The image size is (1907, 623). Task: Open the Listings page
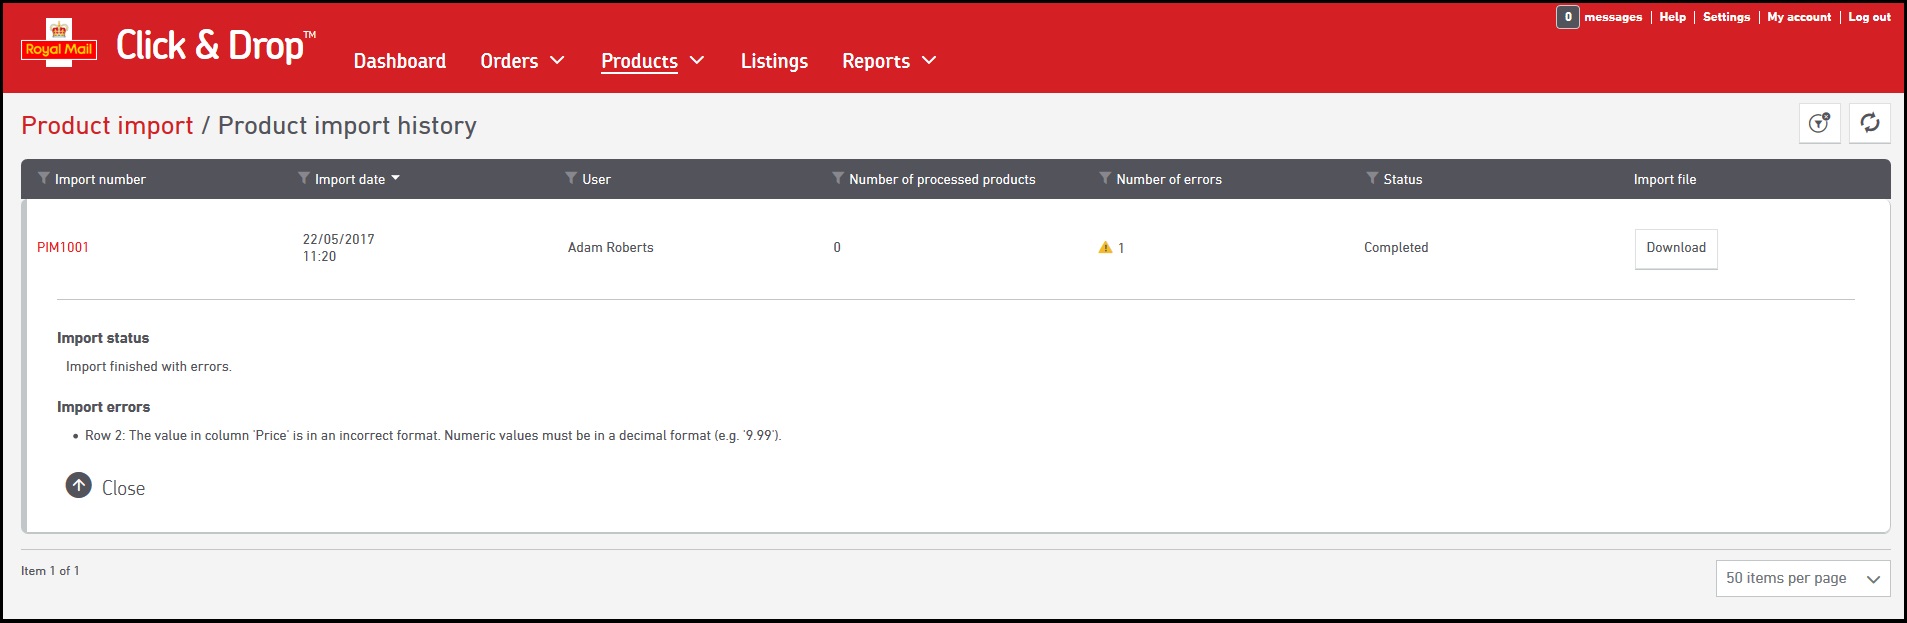774,61
